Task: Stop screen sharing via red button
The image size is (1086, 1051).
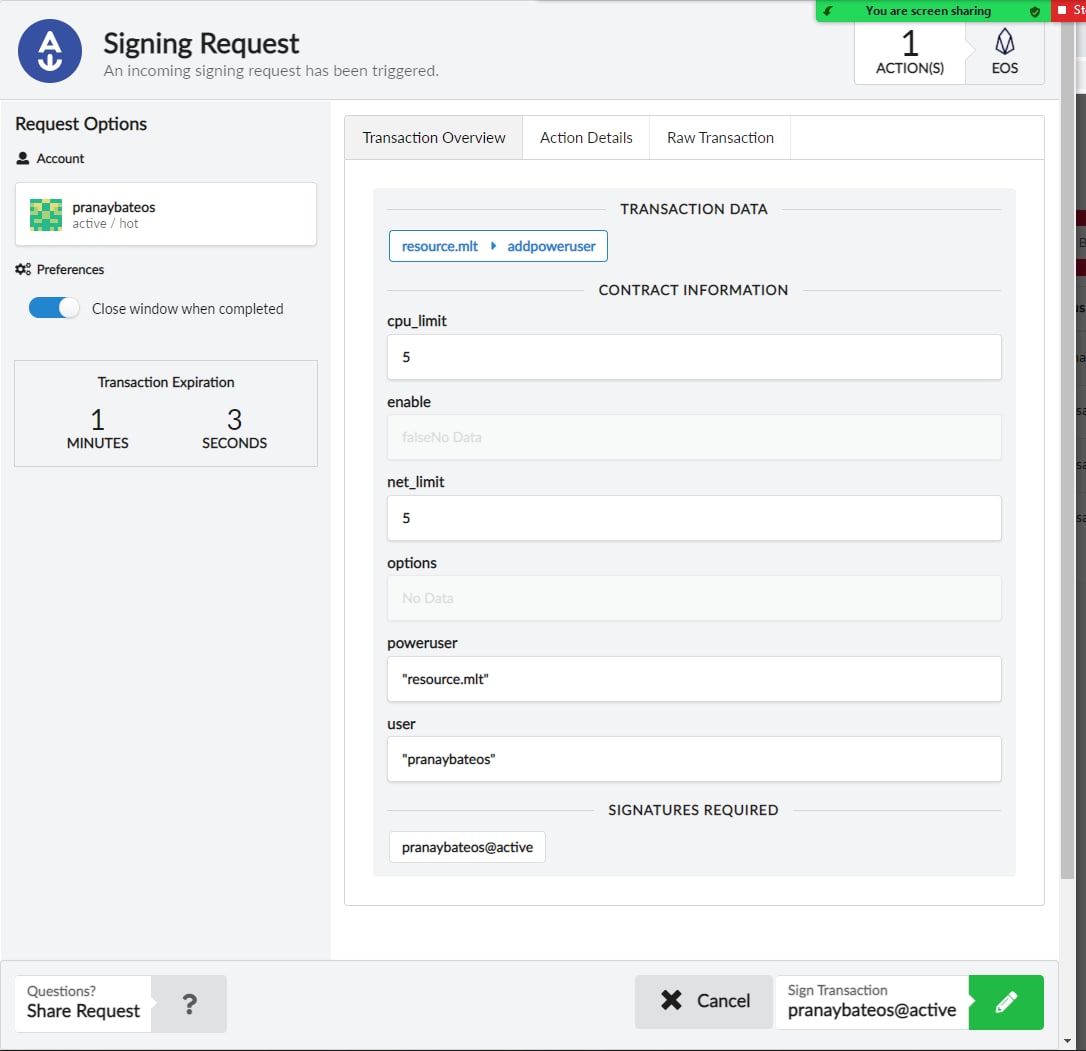Action: click(1068, 10)
